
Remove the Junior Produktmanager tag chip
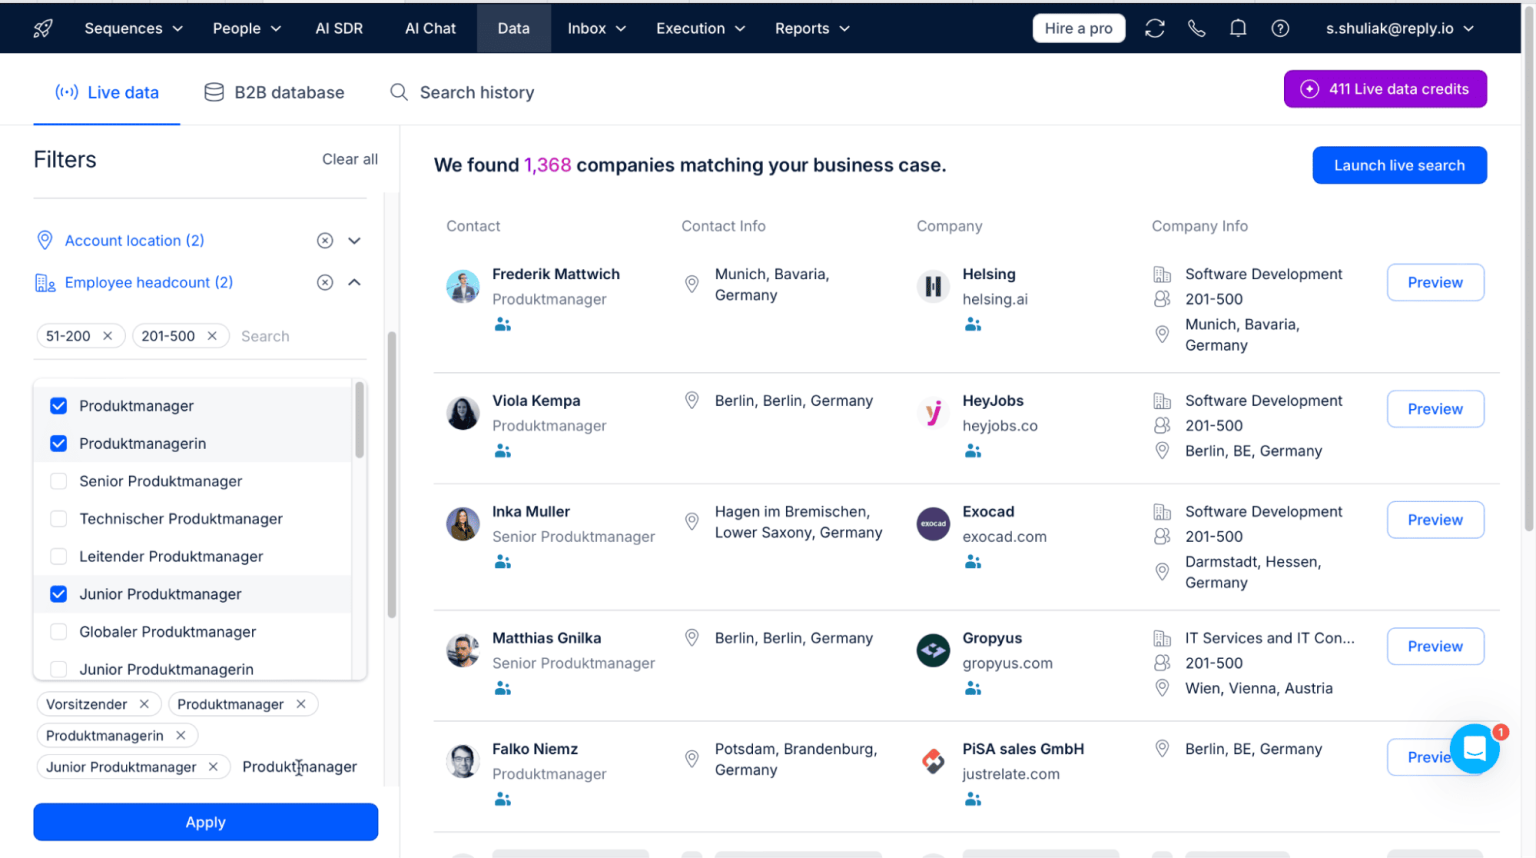tap(213, 767)
